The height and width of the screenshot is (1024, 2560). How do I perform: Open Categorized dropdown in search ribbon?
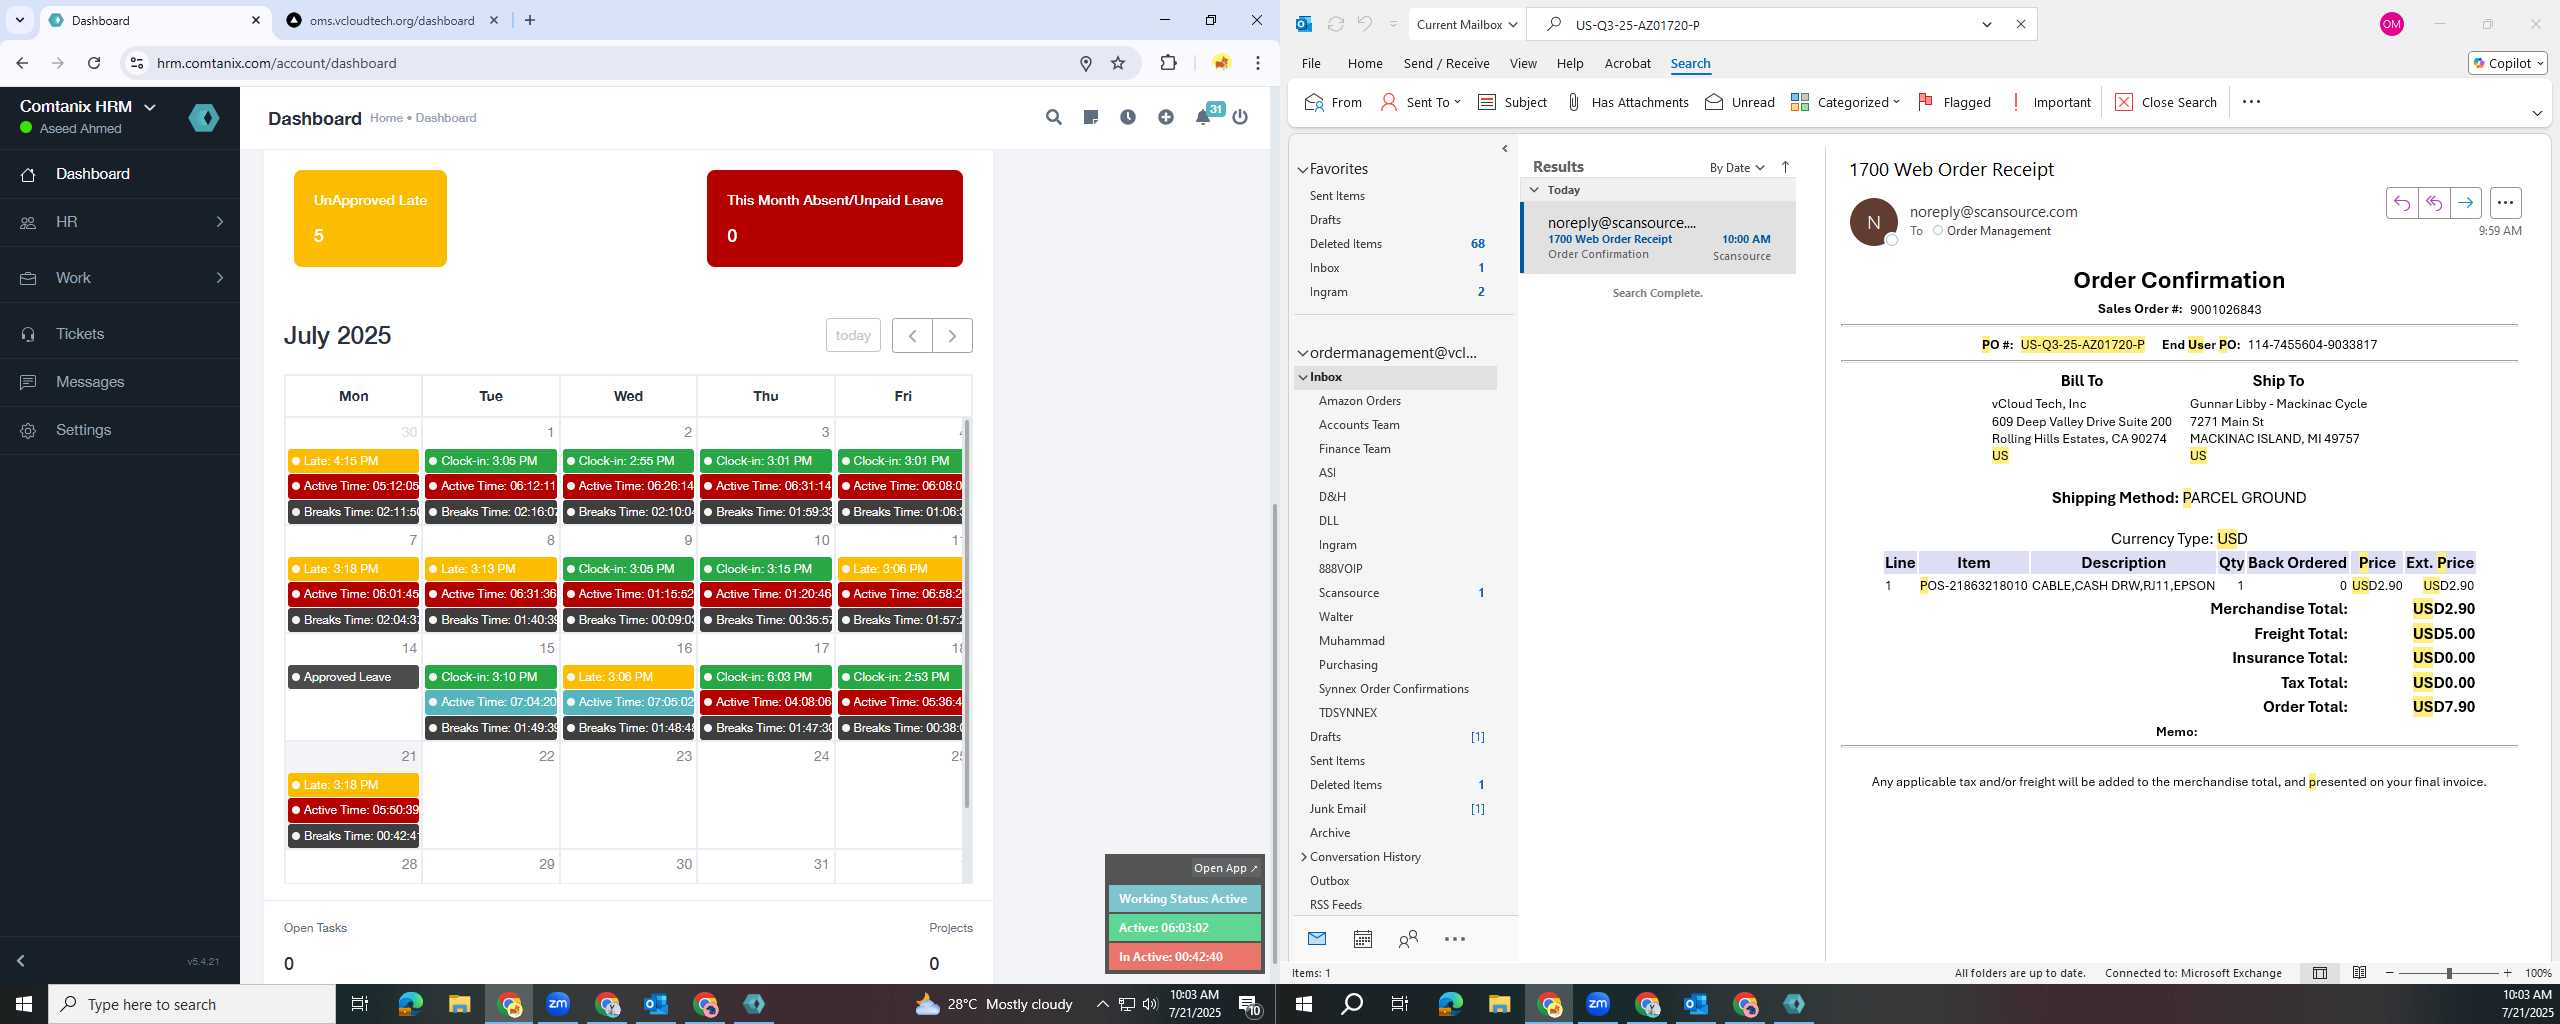pyautogui.click(x=1845, y=102)
